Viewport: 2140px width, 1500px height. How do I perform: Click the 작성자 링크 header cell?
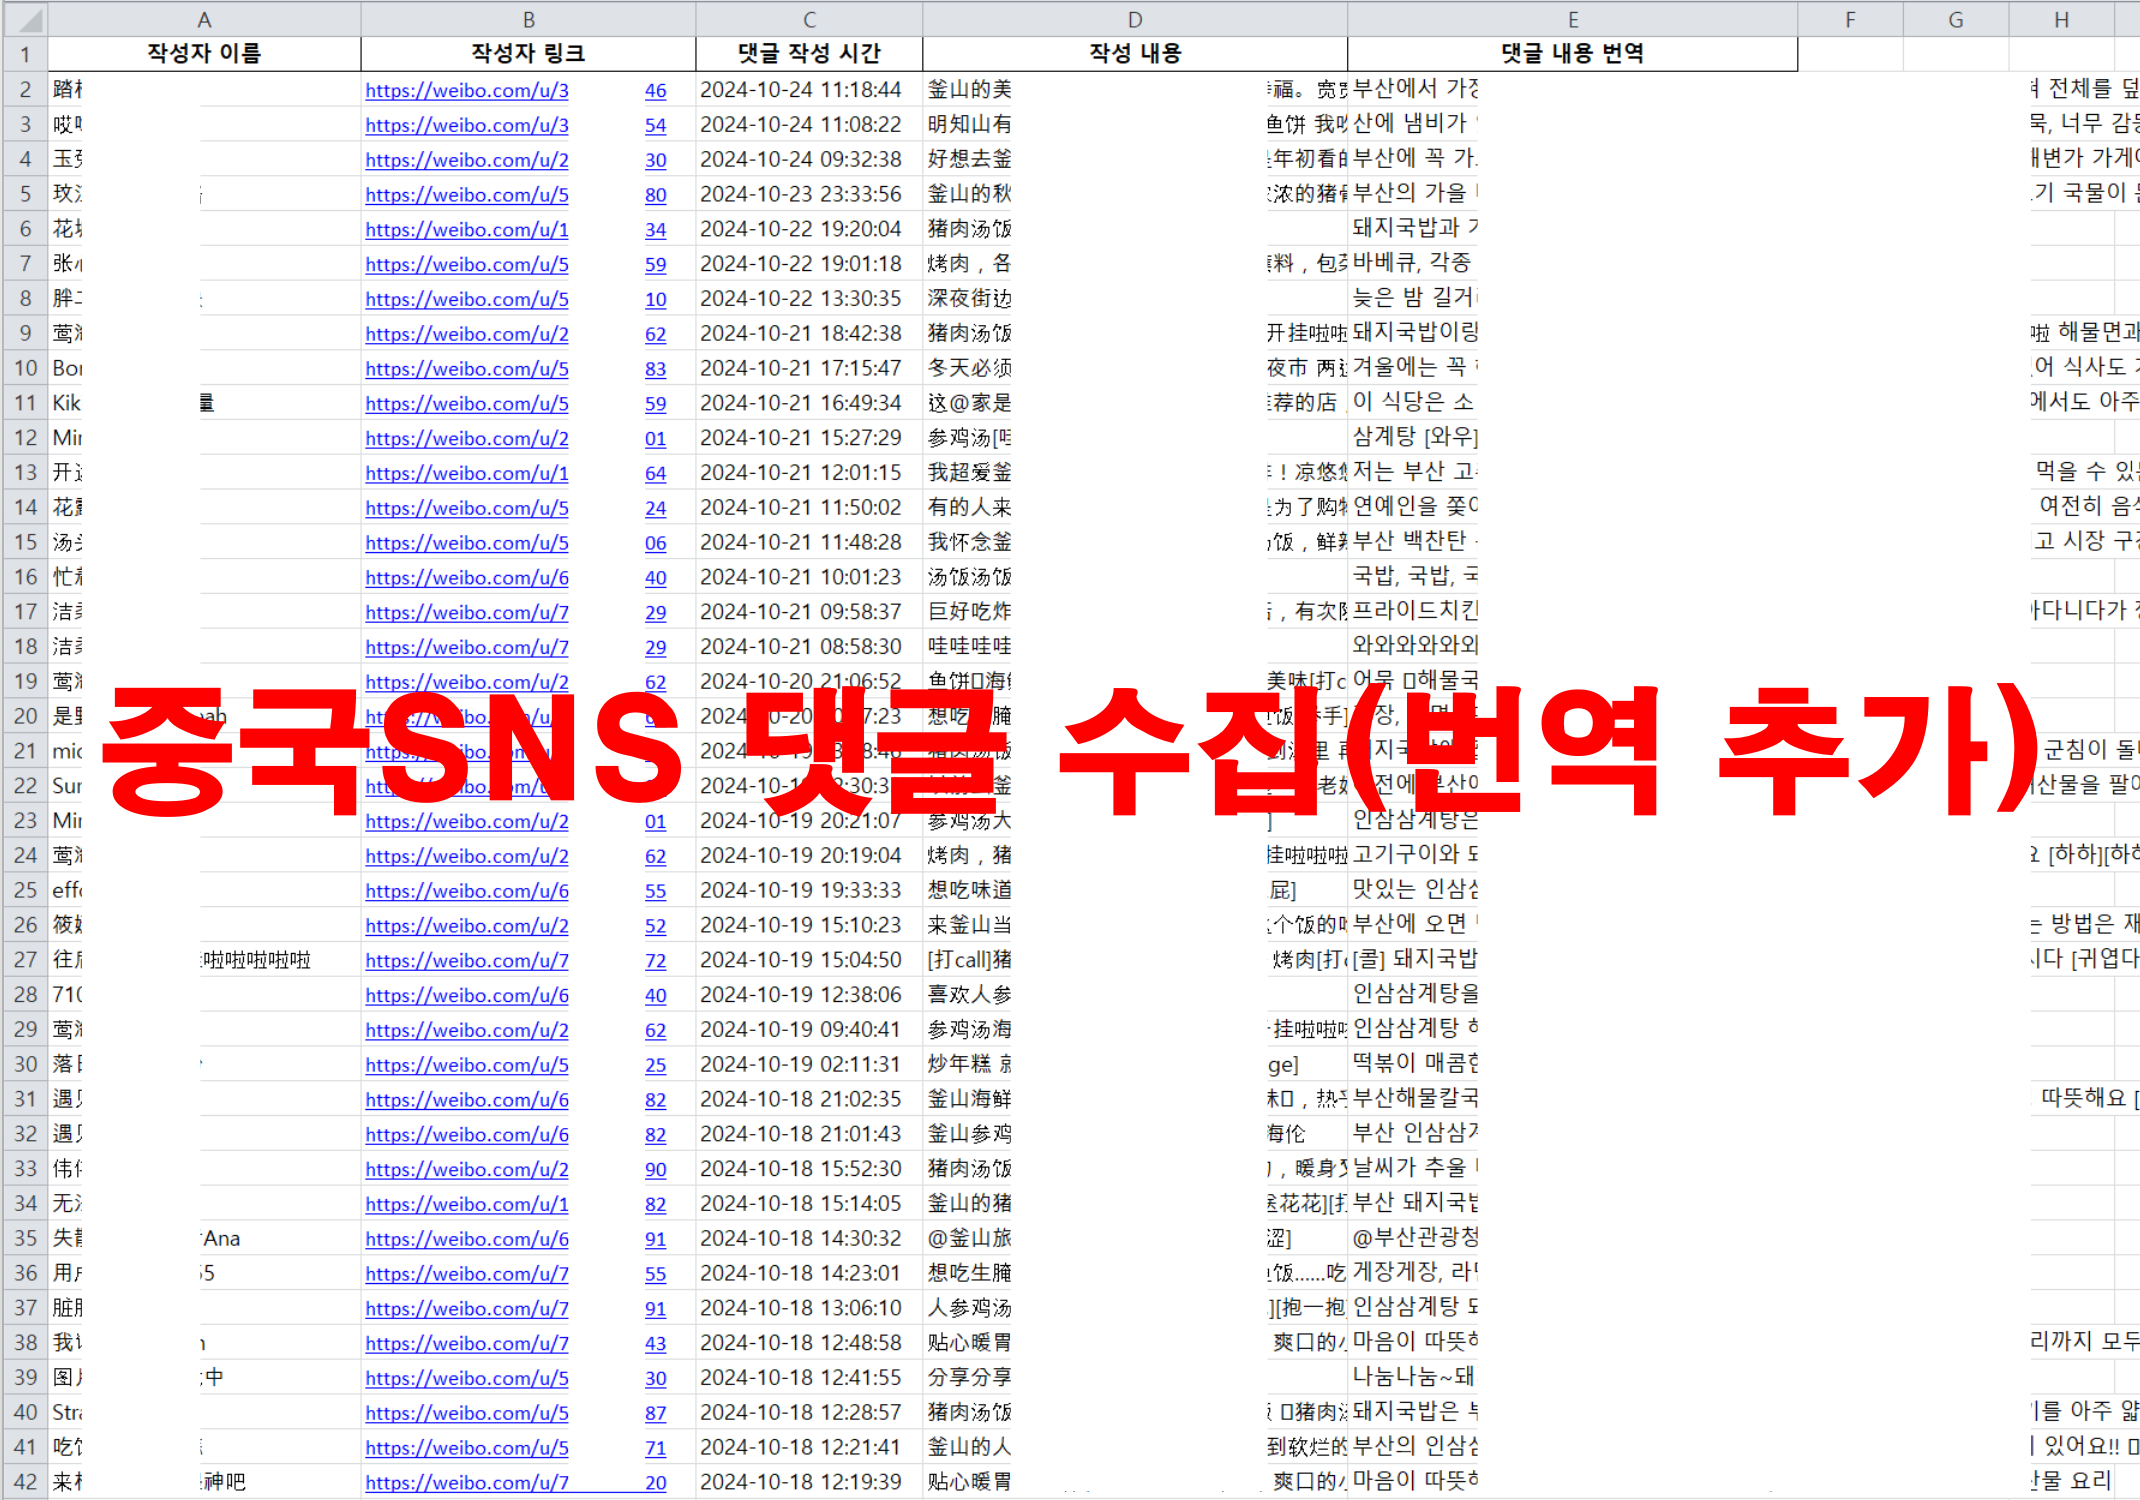point(528,54)
